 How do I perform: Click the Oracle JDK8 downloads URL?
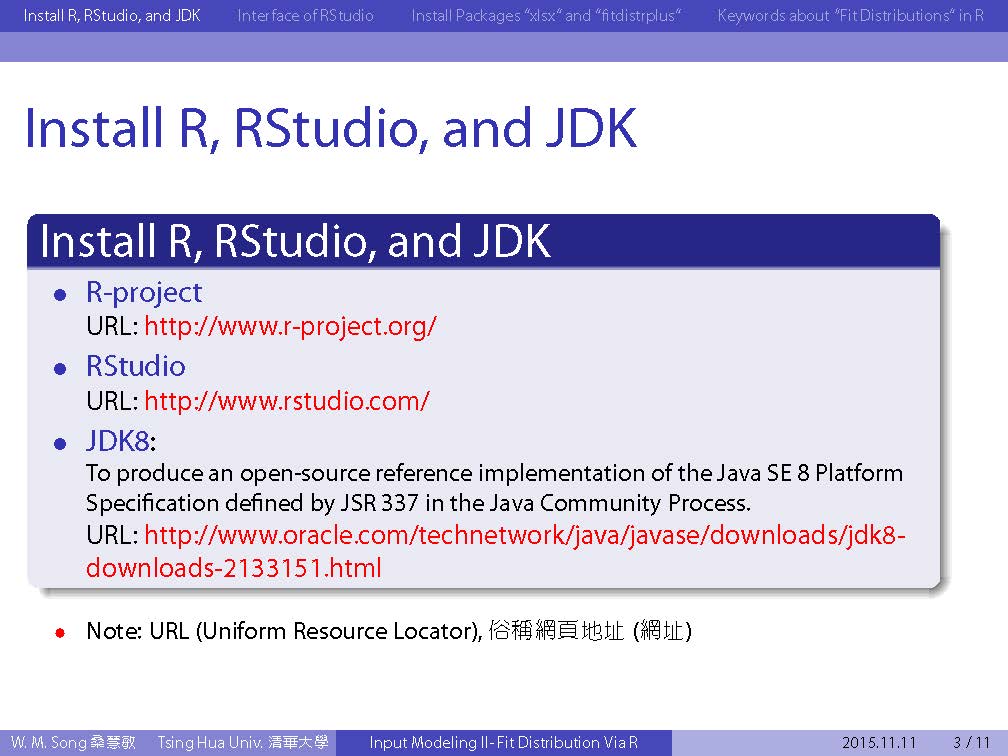(x=525, y=535)
